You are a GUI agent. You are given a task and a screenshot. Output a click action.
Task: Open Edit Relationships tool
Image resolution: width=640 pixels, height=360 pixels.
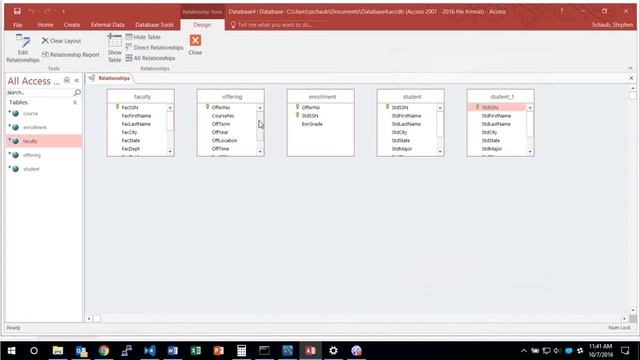pyautogui.click(x=23, y=49)
